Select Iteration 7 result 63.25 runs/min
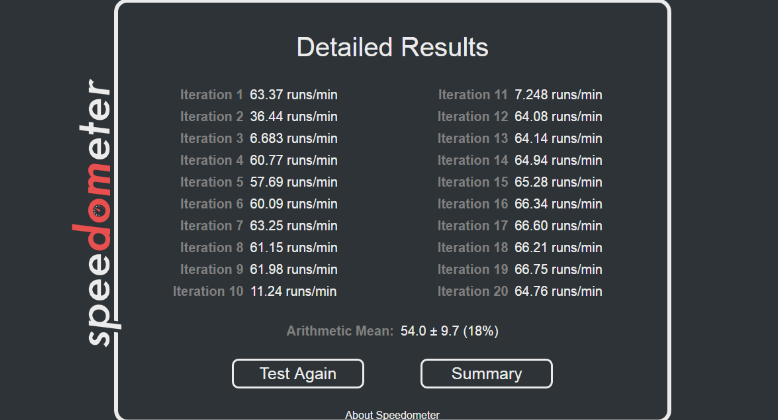This screenshot has width=778, height=420. click(x=293, y=225)
